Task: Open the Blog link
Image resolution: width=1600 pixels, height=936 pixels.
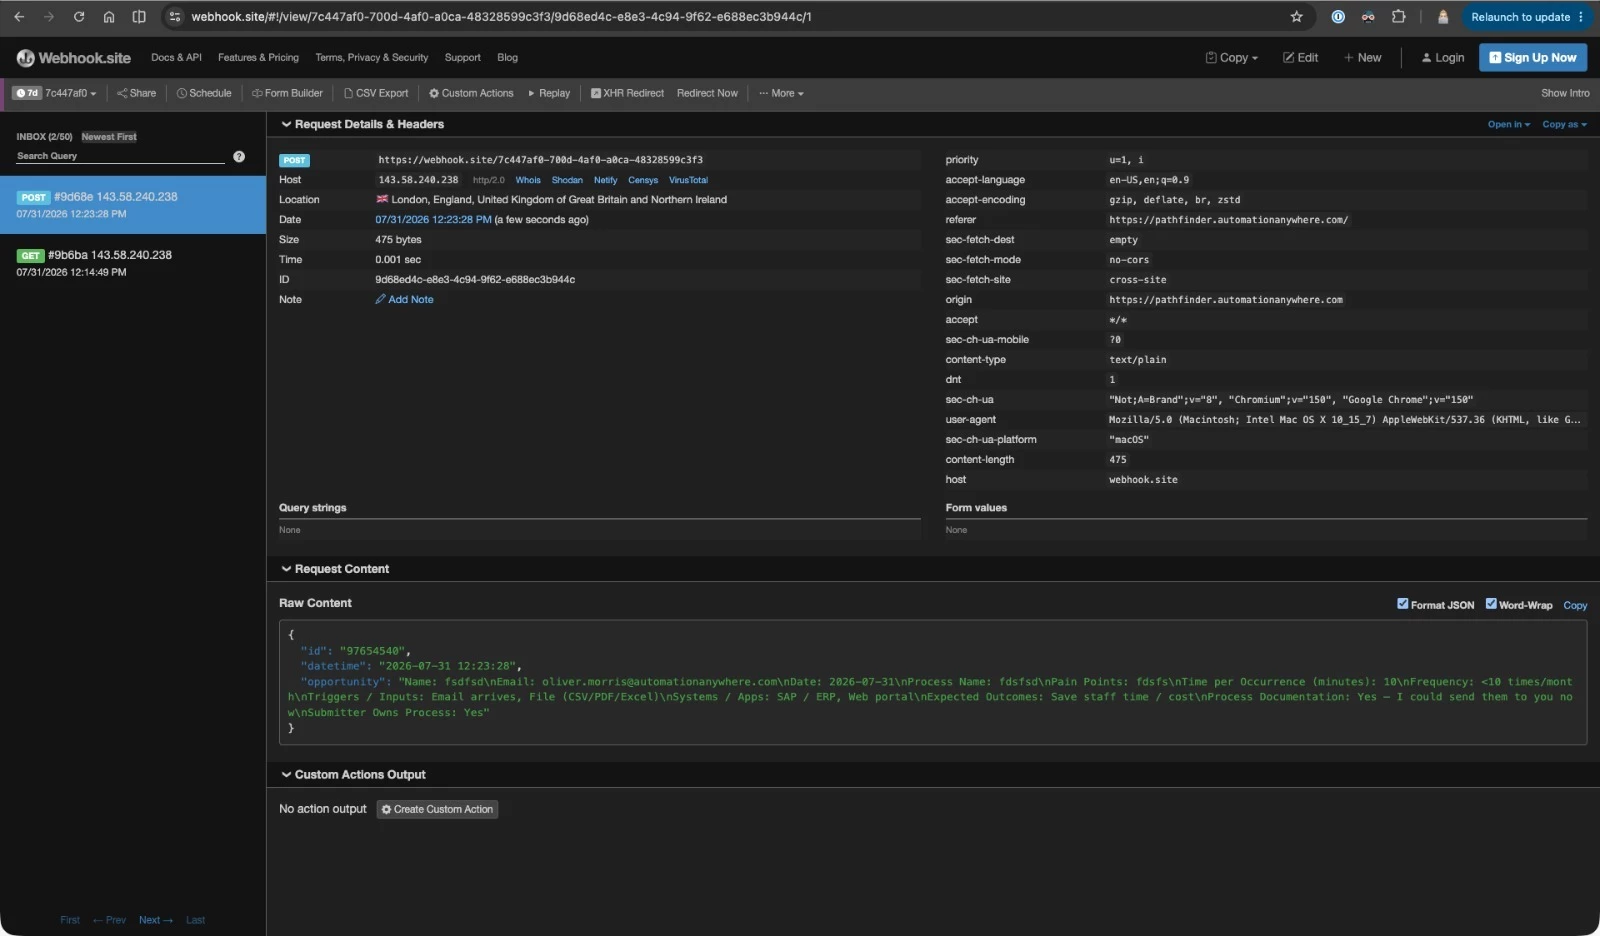Action: [507, 58]
